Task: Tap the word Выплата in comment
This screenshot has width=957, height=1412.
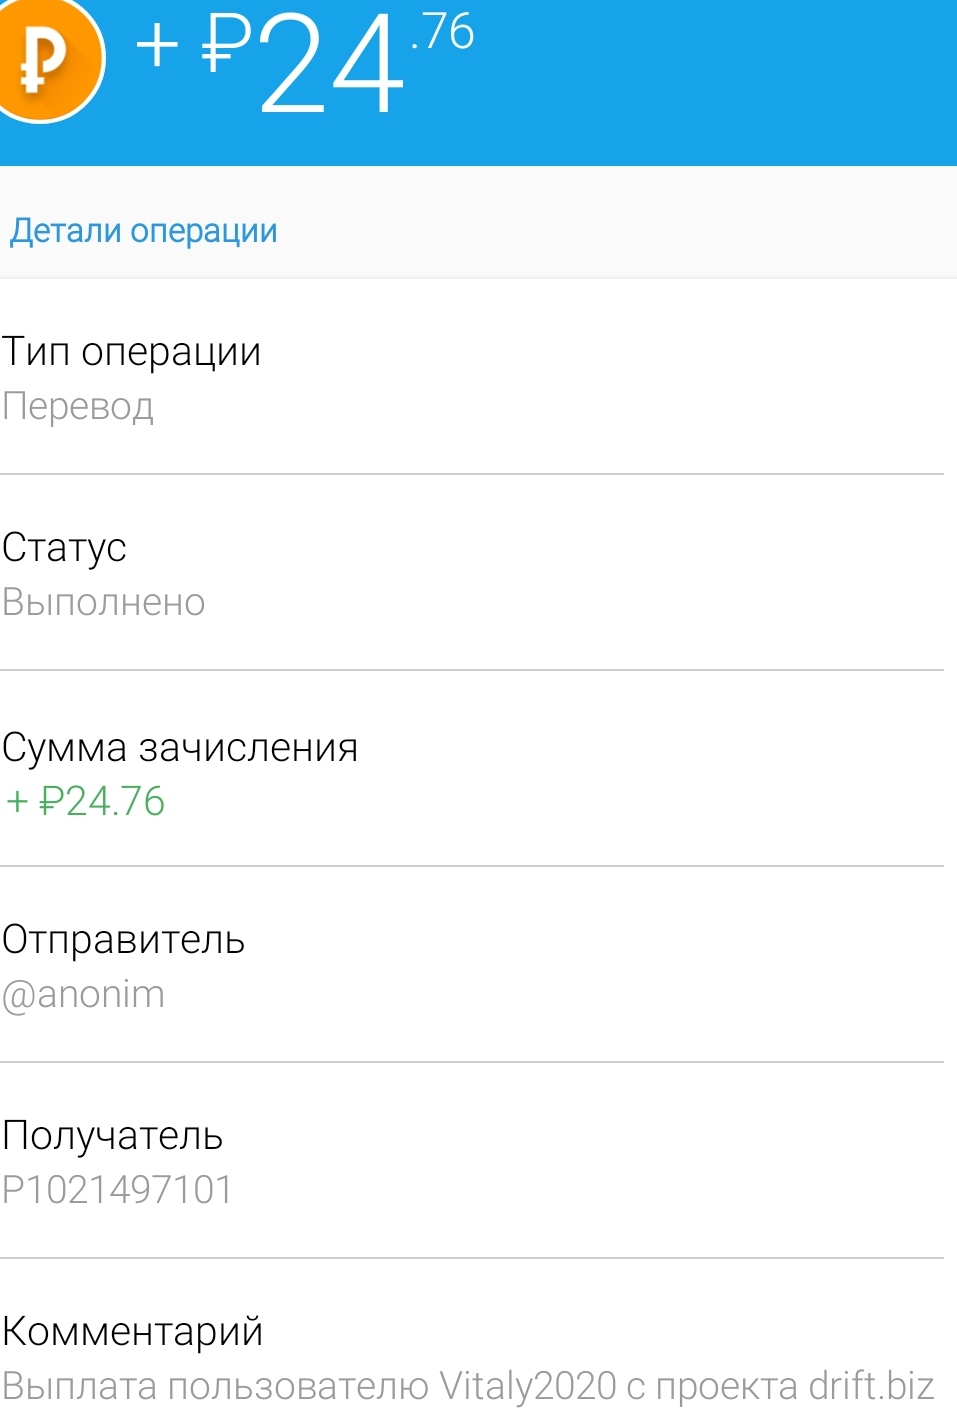Action: [79, 1387]
